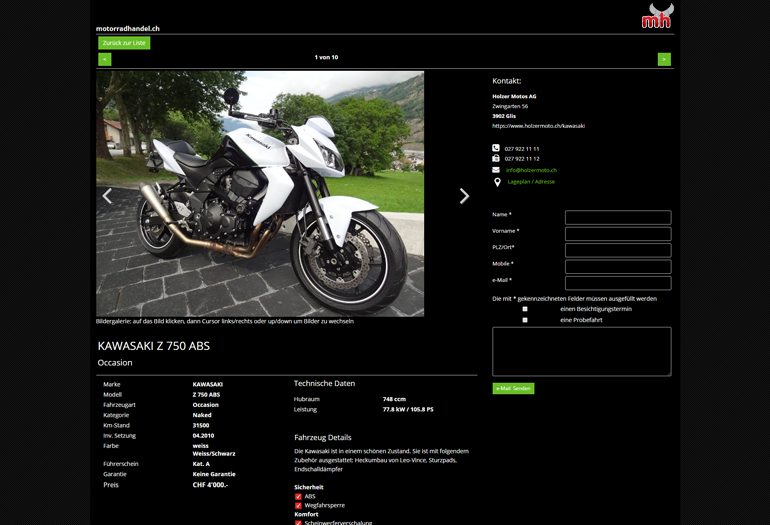Click the Garantie value Keine Garantie

(214, 474)
